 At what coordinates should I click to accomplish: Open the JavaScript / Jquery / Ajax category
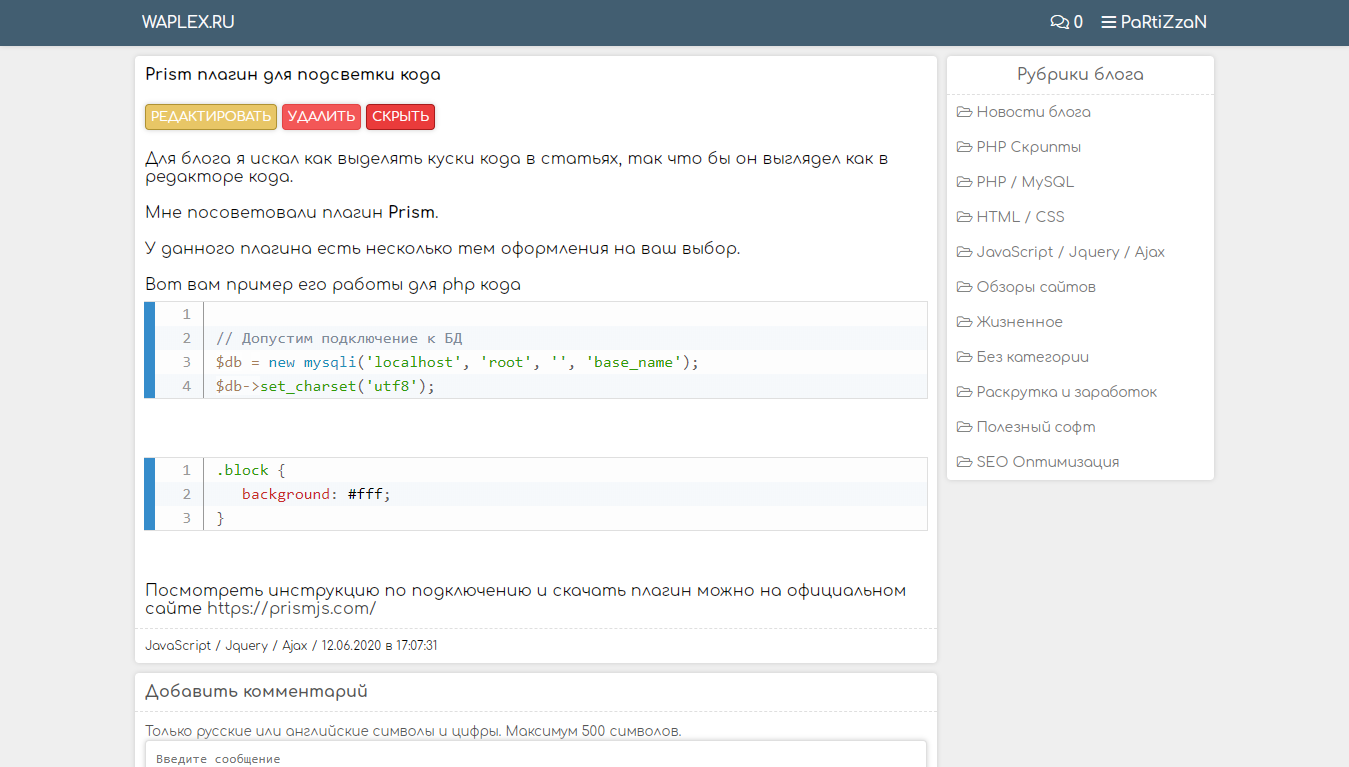point(1070,252)
